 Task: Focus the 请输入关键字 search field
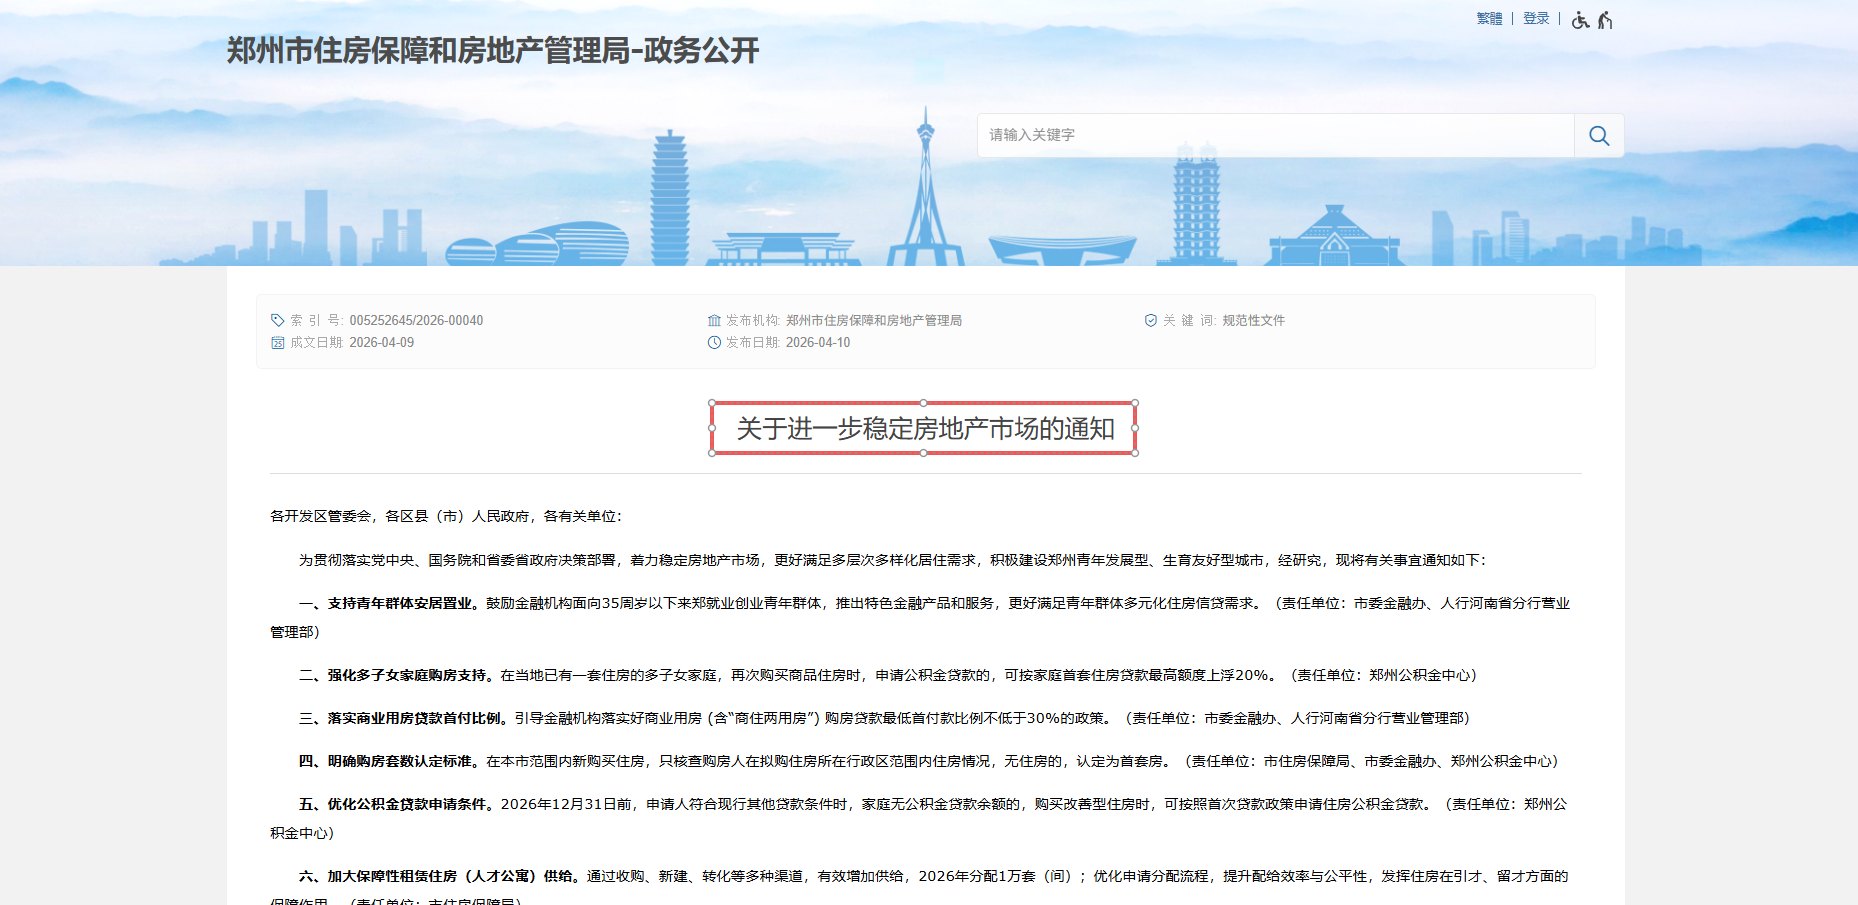1275,136
